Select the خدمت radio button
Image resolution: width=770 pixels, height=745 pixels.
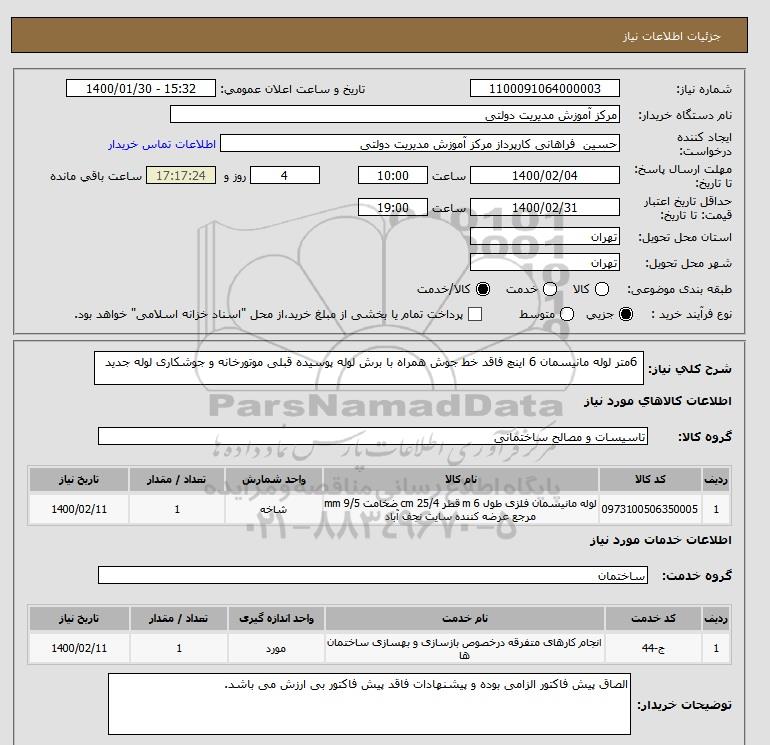click(x=550, y=289)
